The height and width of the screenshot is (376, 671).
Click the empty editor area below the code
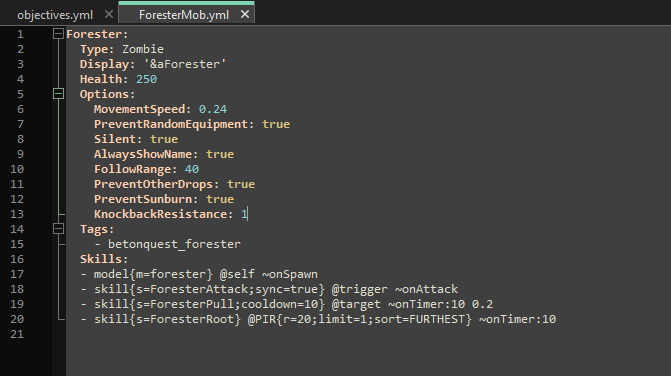tap(368, 355)
